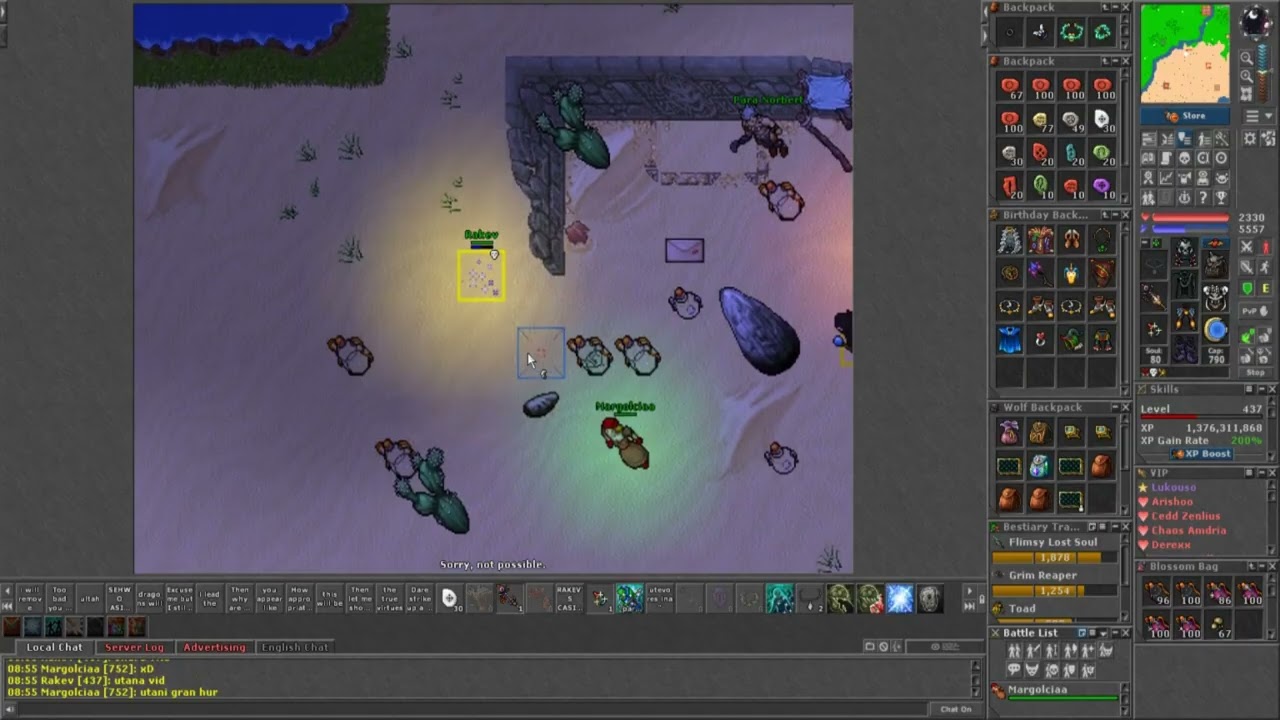Toggle the yellow E expert mode button
This screenshot has height=720, width=1280.
pos(1265,288)
